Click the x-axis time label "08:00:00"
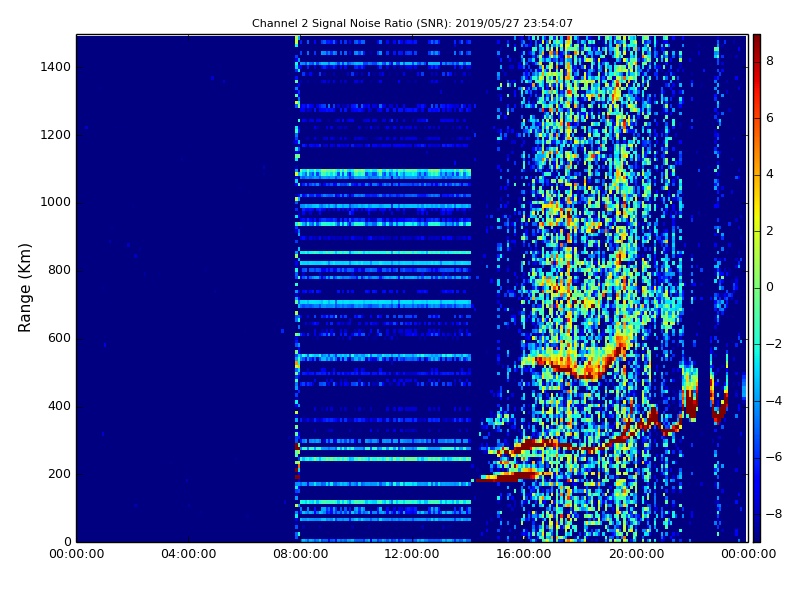This screenshot has width=800, height=600. coord(301,554)
